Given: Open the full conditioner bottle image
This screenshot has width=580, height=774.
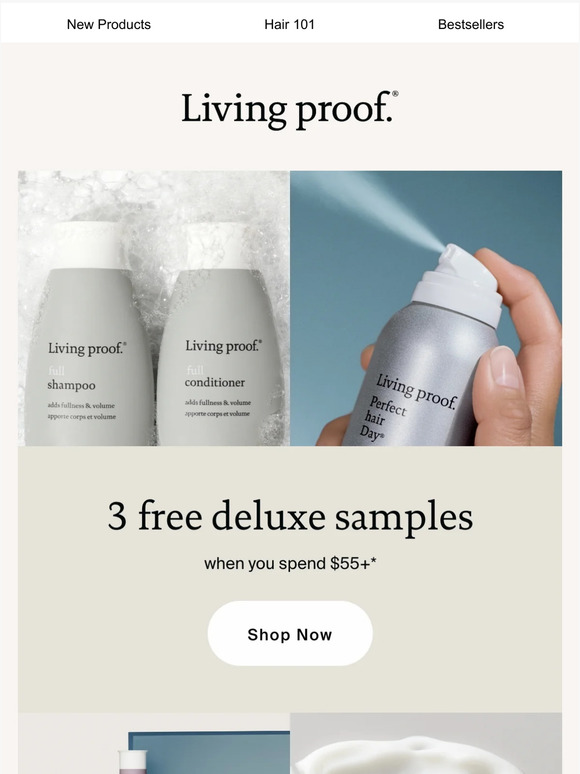Looking at the screenshot, I should point(221,336).
